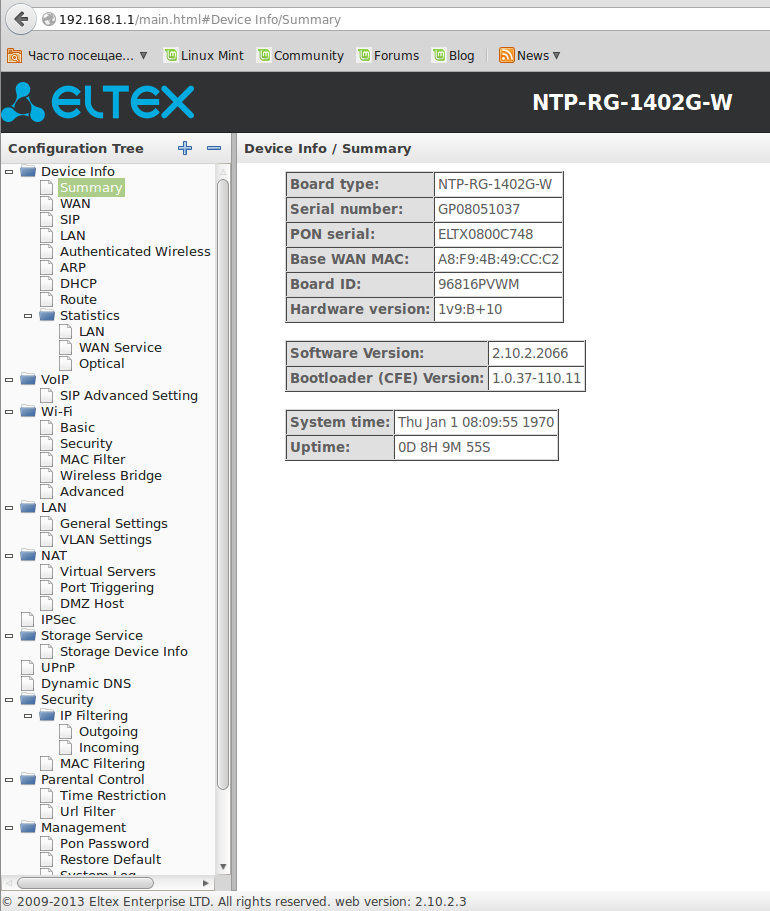Collapse the Wi-Fi tree node
This screenshot has width=770, height=911.
pyautogui.click(x=9, y=411)
